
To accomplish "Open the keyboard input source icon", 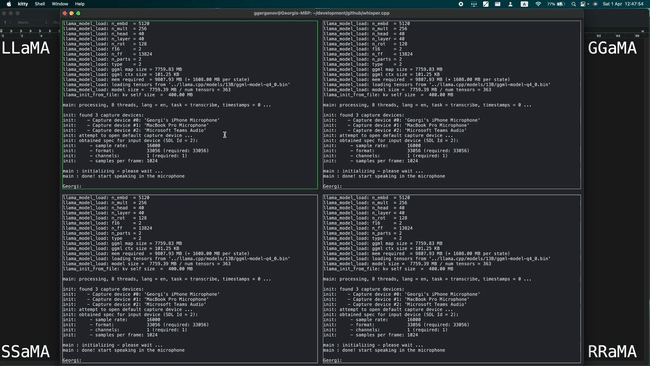I will [524, 4].
